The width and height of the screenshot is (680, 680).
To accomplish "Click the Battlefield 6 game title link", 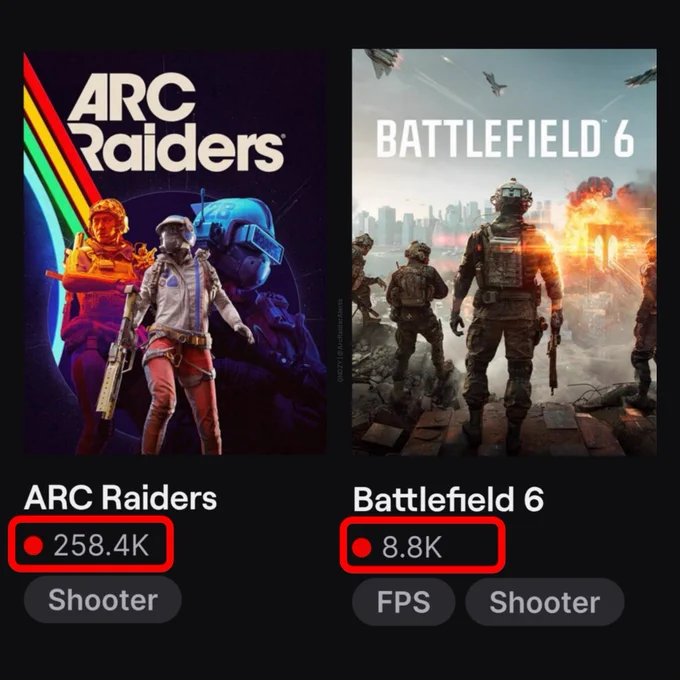I will point(448,499).
